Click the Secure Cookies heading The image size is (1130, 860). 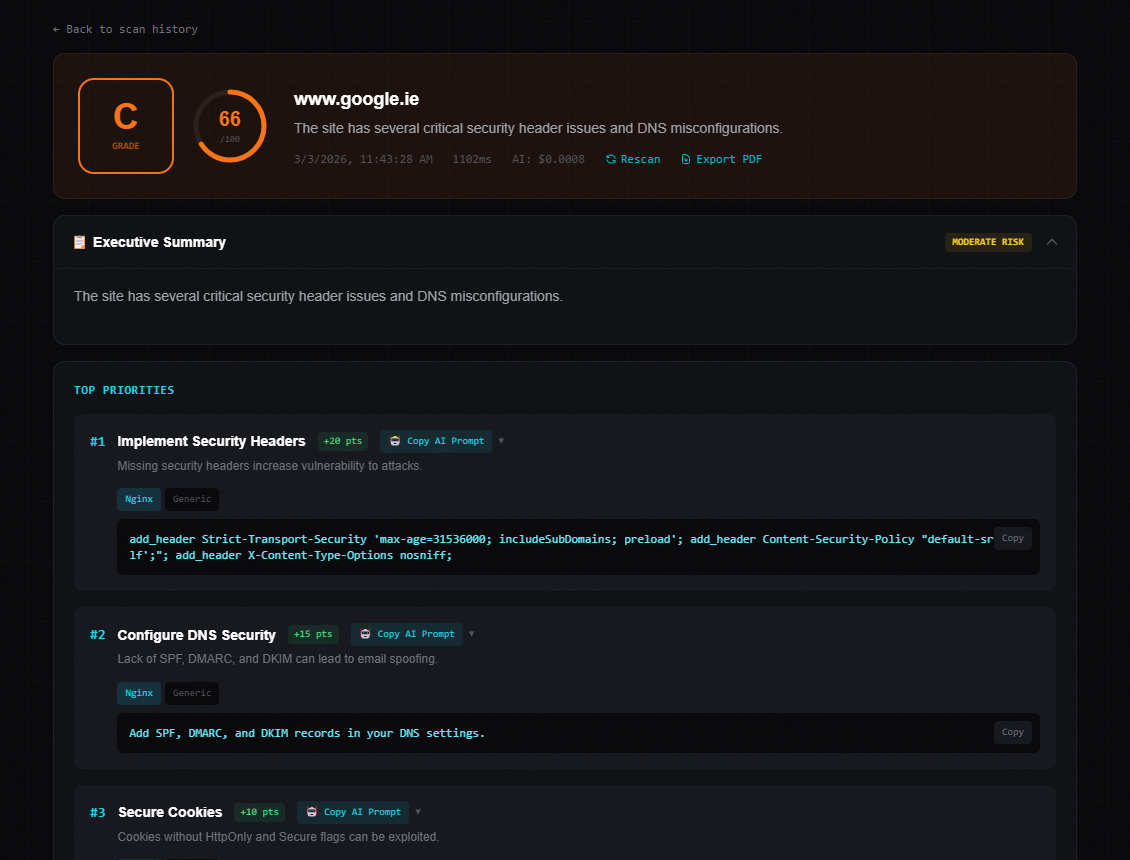[170, 812]
